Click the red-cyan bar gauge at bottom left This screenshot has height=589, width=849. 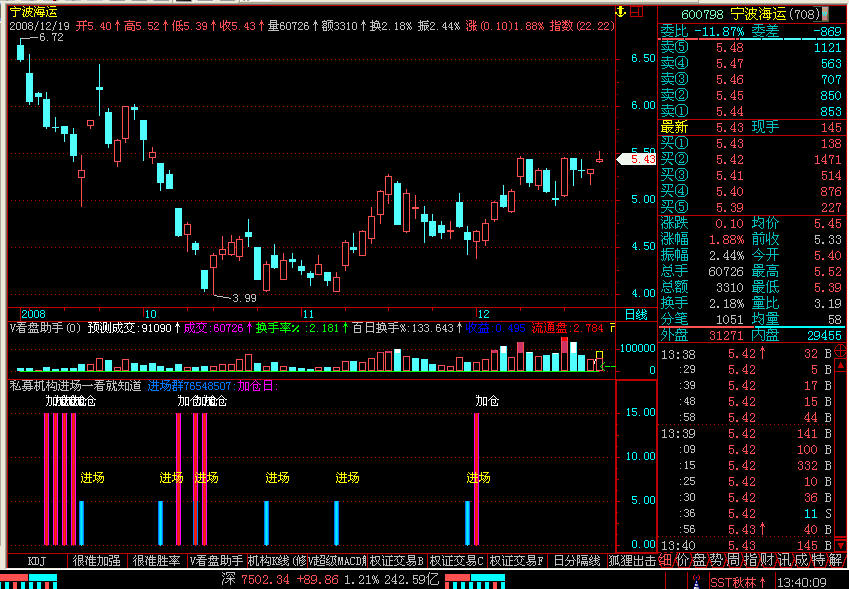(x=29, y=581)
